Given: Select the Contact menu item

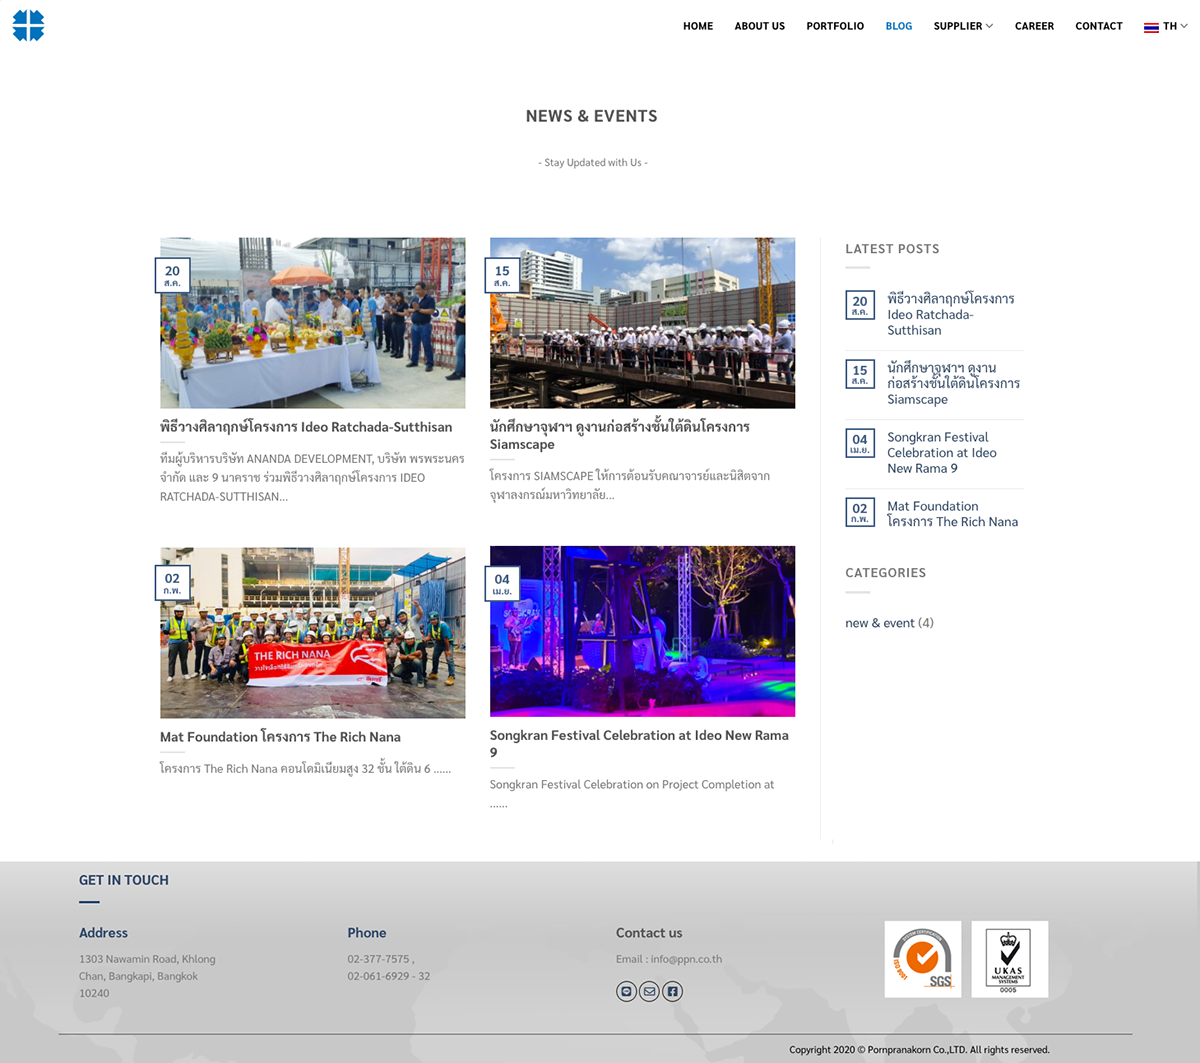Looking at the screenshot, I should coord(1098,26).
